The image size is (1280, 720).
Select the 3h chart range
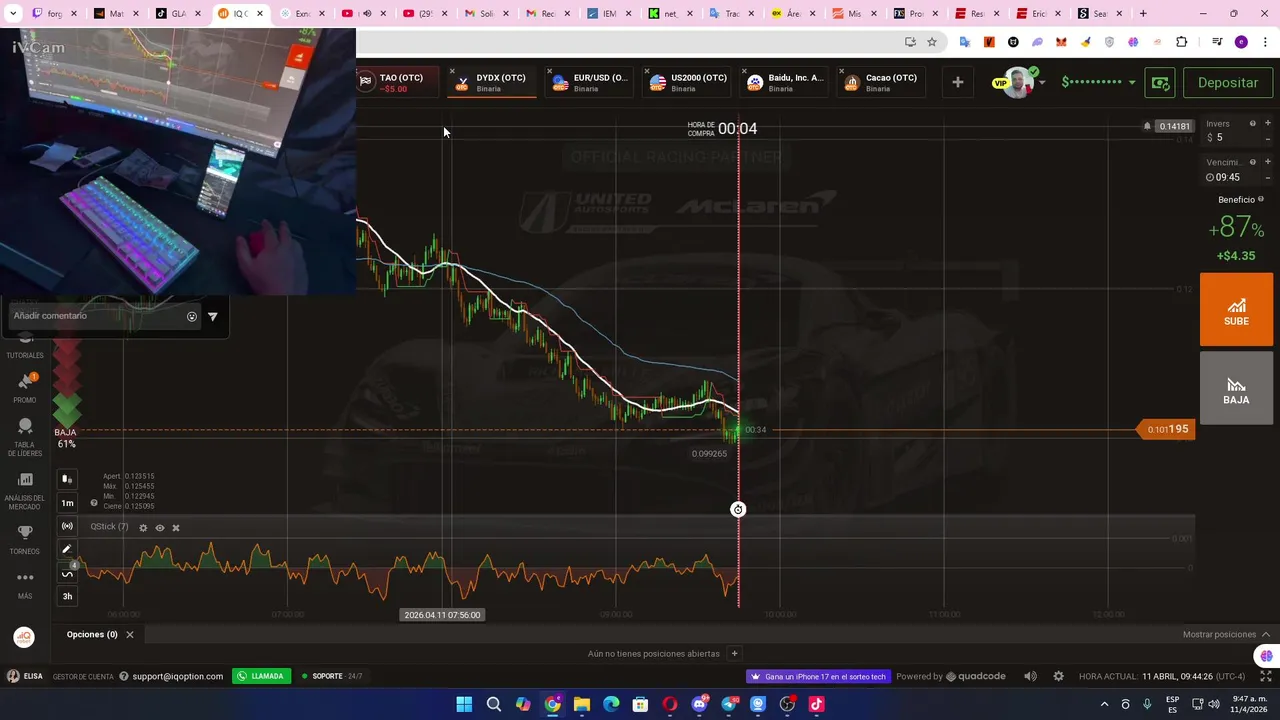point(67,596)
